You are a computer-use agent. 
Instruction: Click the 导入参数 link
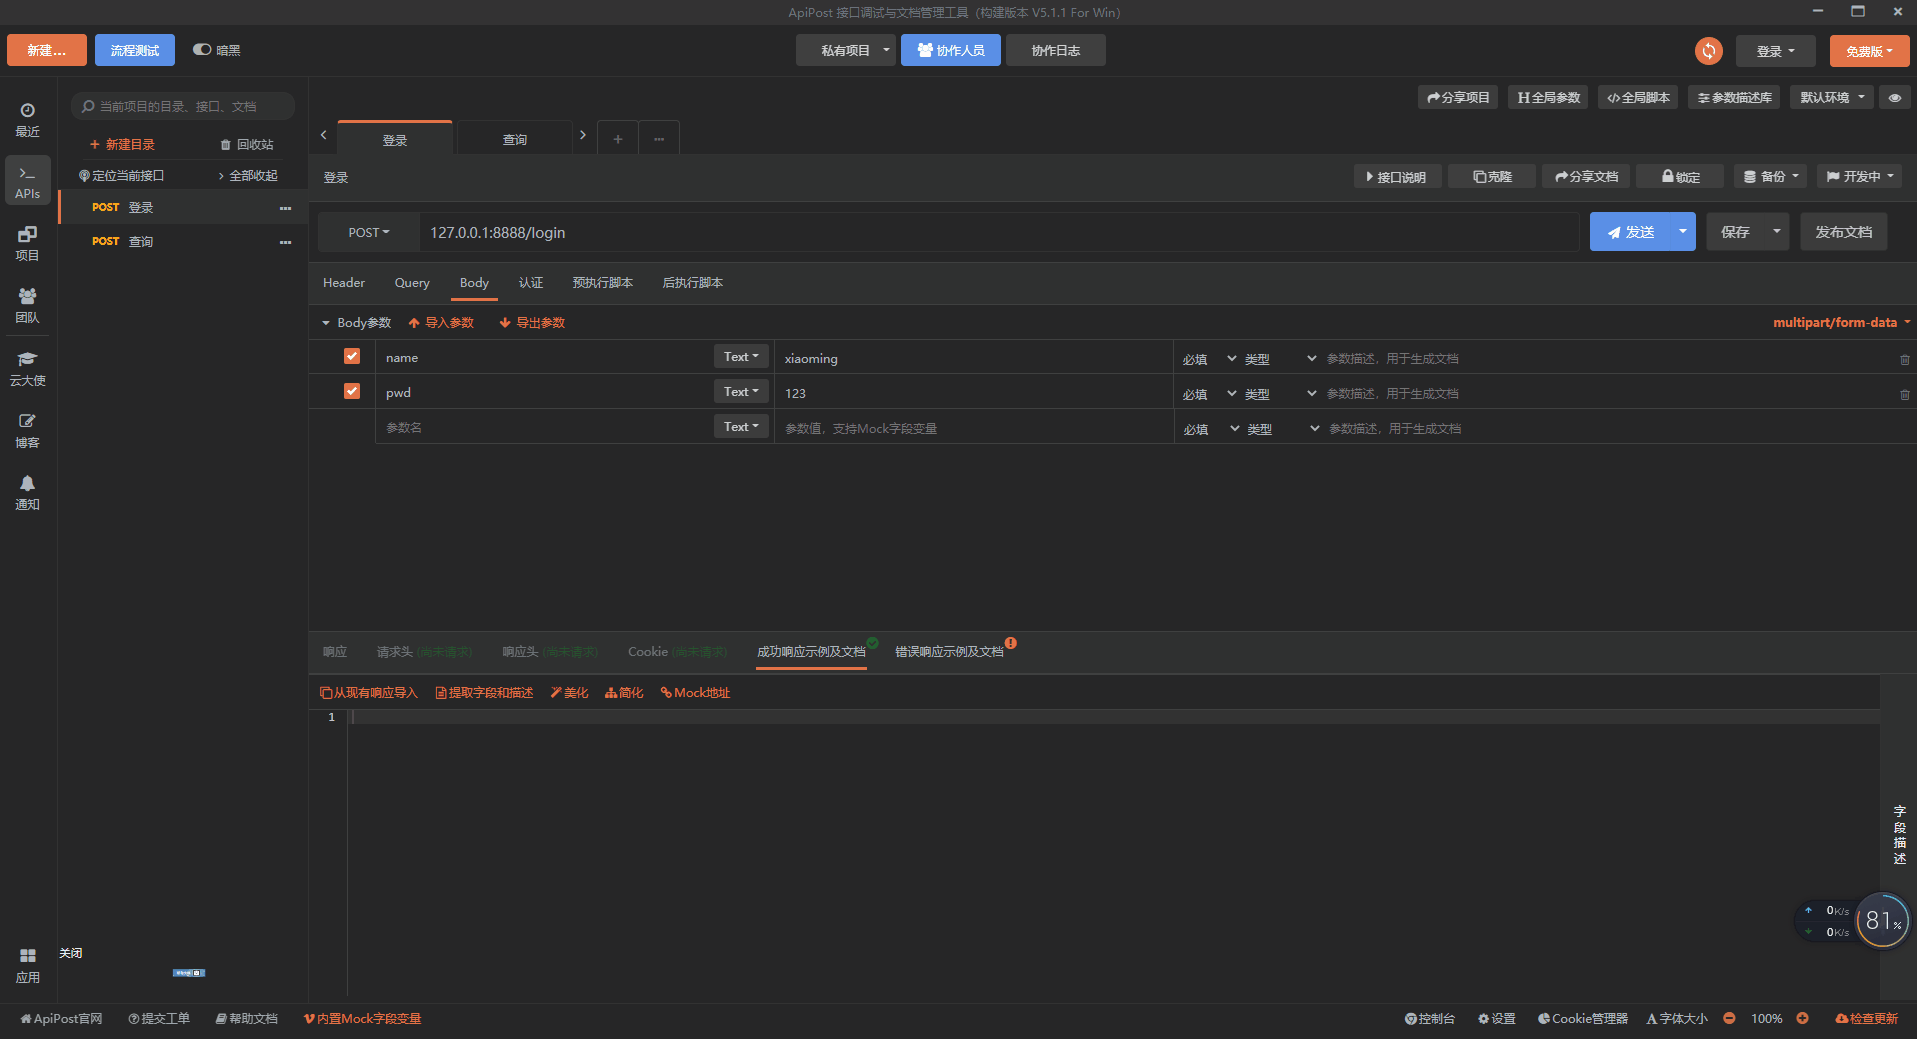click(x=441, y=323)
